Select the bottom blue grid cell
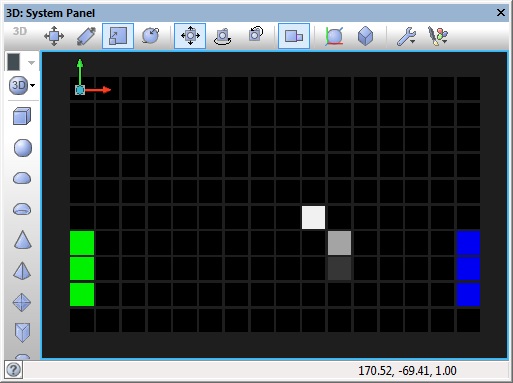 (469, 294)
